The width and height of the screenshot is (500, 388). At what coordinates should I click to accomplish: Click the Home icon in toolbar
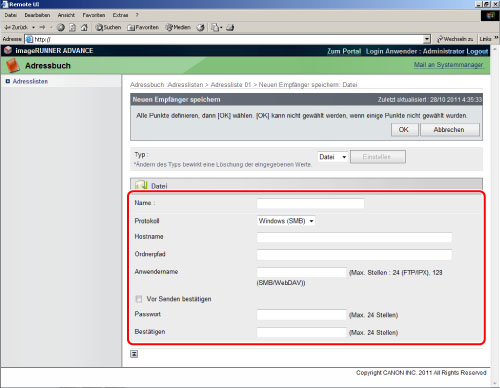coord(84,28)
